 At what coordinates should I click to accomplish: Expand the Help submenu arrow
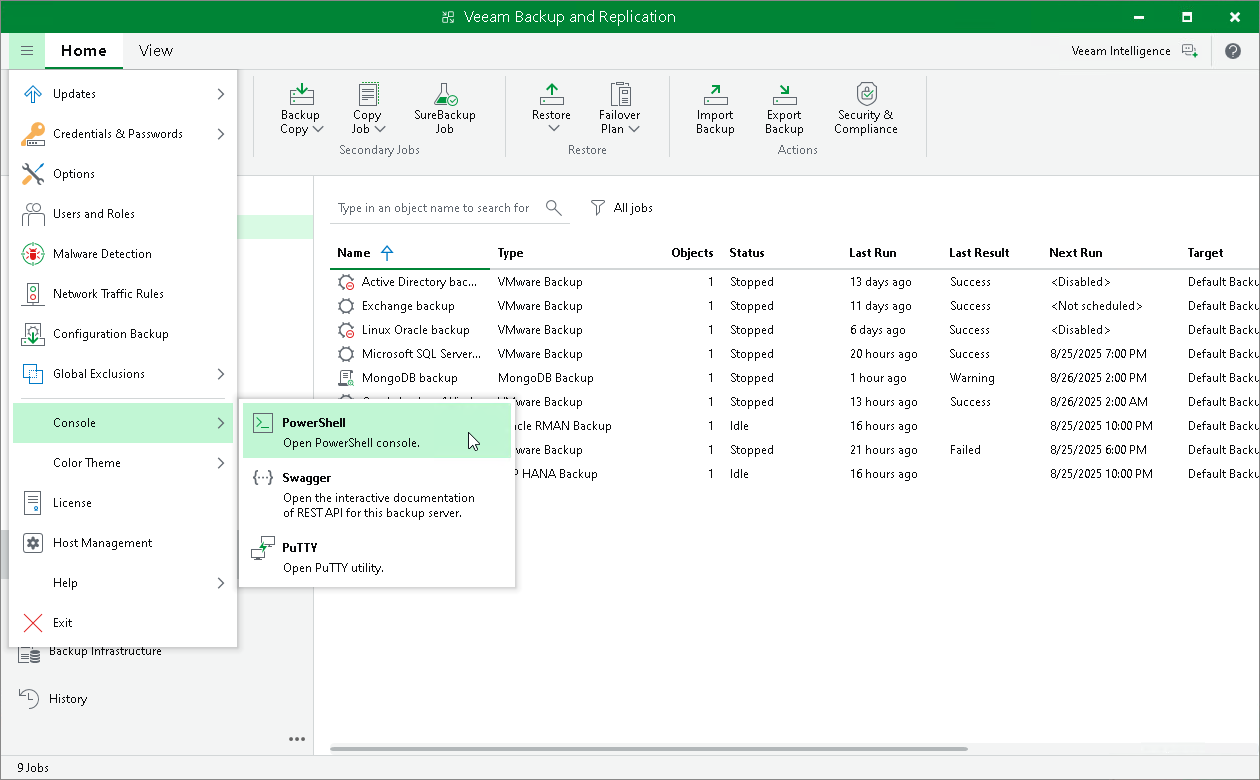[220, 583]
